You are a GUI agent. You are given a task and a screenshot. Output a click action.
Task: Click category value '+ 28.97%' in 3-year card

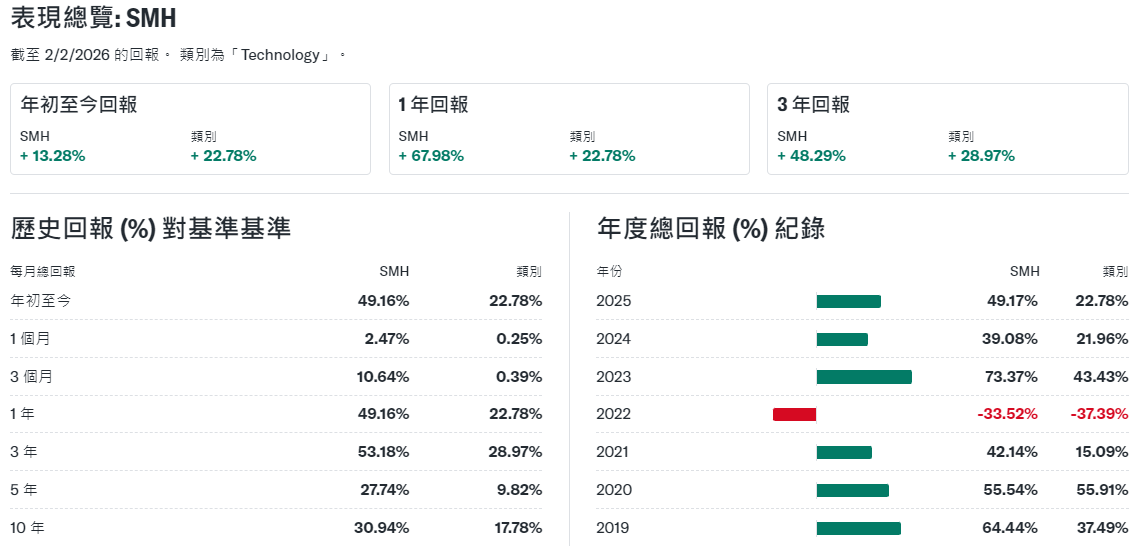coord(982,155)
